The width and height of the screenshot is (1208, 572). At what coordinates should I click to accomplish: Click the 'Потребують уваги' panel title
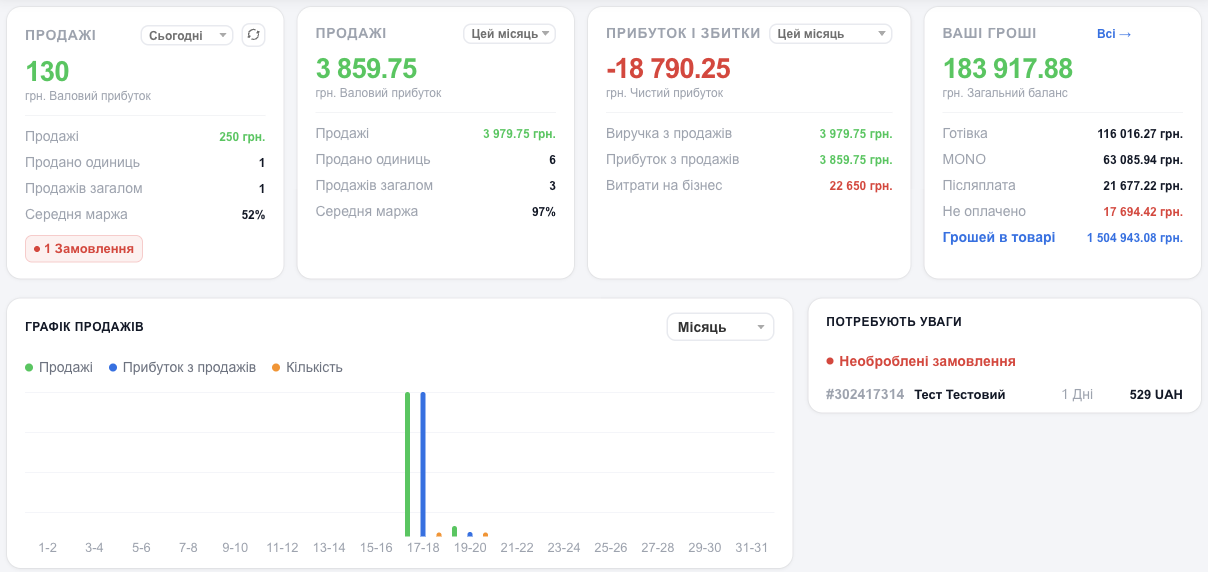tap(894, 322)
